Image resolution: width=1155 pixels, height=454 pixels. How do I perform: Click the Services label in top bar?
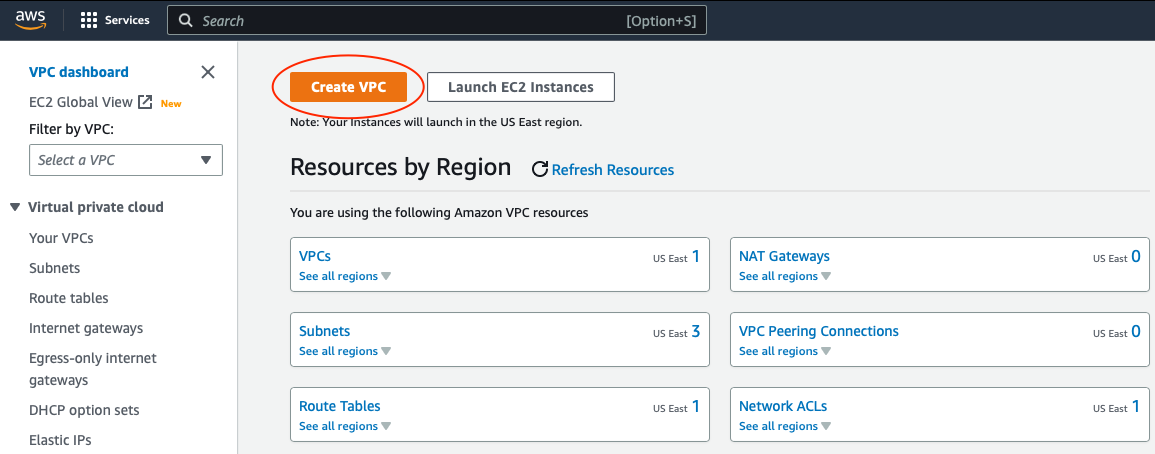pos(127,21)
